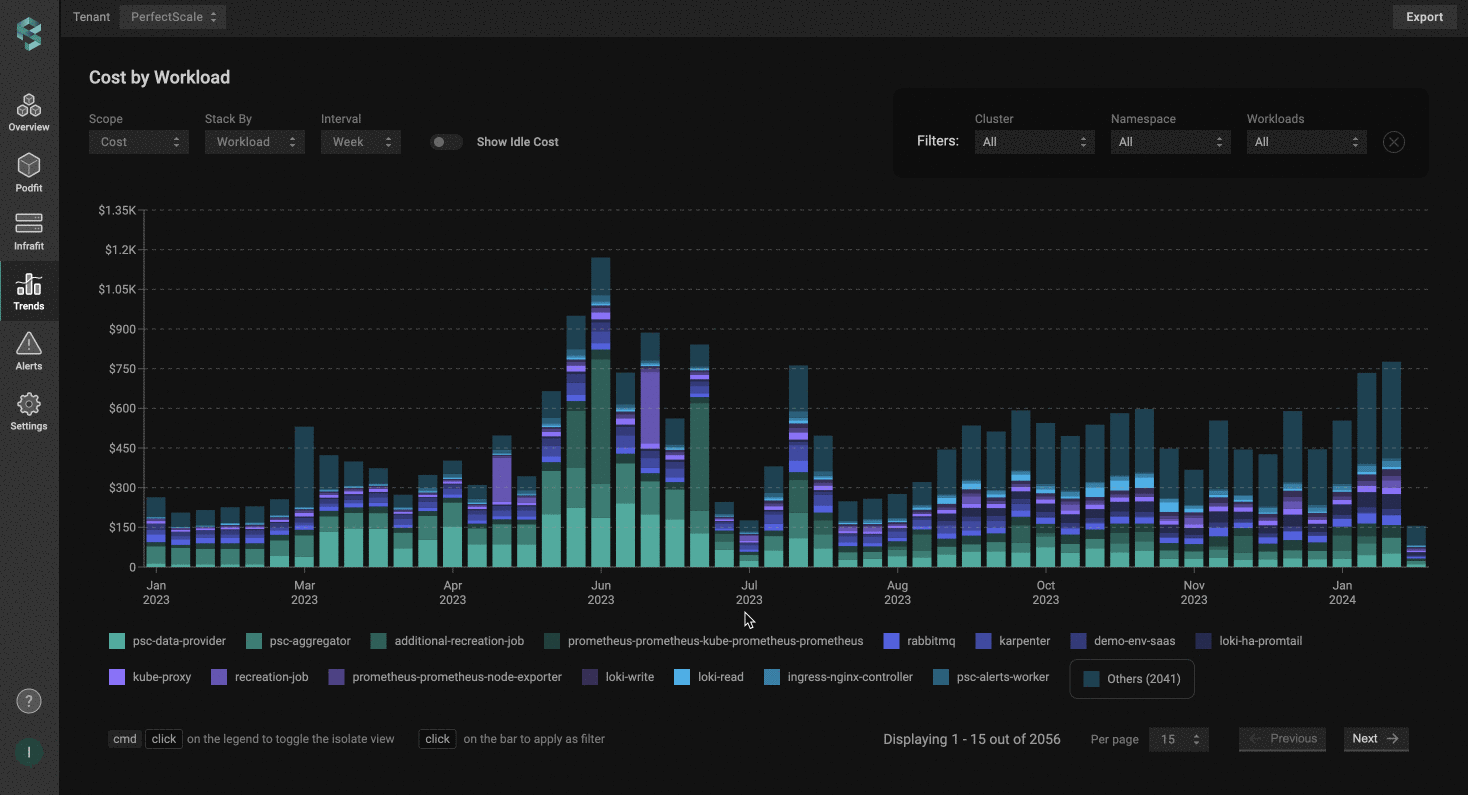Open the Tenant PerfectScale selector

(x=172, y=17)
